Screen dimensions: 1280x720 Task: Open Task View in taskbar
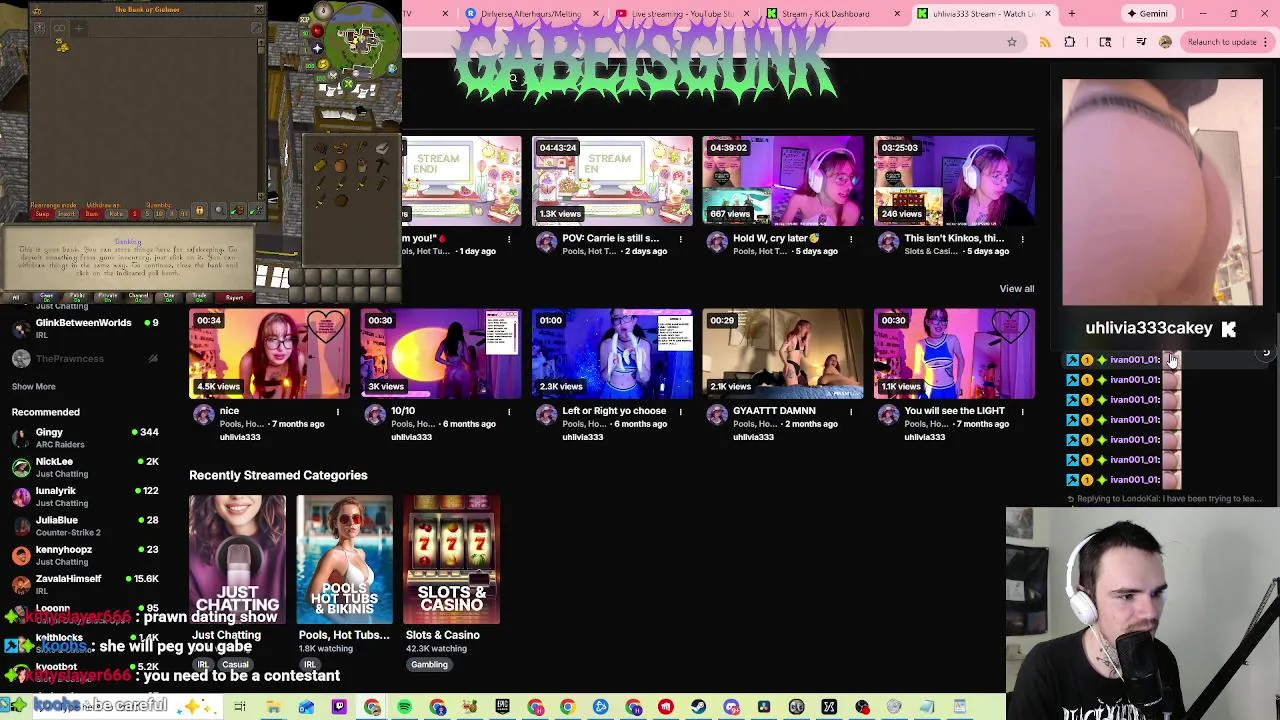(240, 707)
